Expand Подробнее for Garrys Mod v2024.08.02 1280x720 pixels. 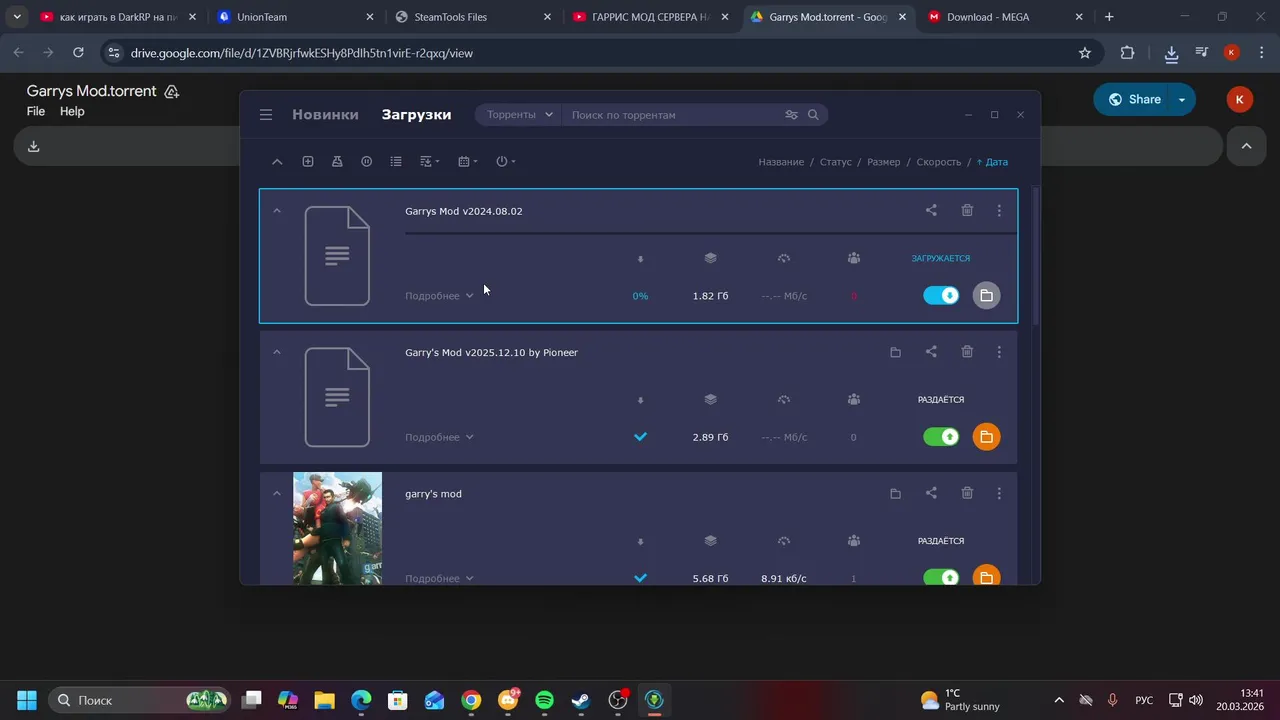[439, 296]
